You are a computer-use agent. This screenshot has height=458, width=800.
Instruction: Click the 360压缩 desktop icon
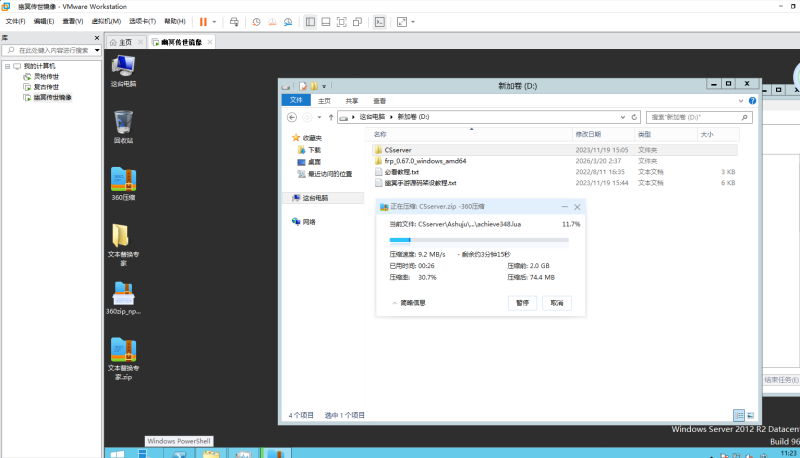point(123,184)
